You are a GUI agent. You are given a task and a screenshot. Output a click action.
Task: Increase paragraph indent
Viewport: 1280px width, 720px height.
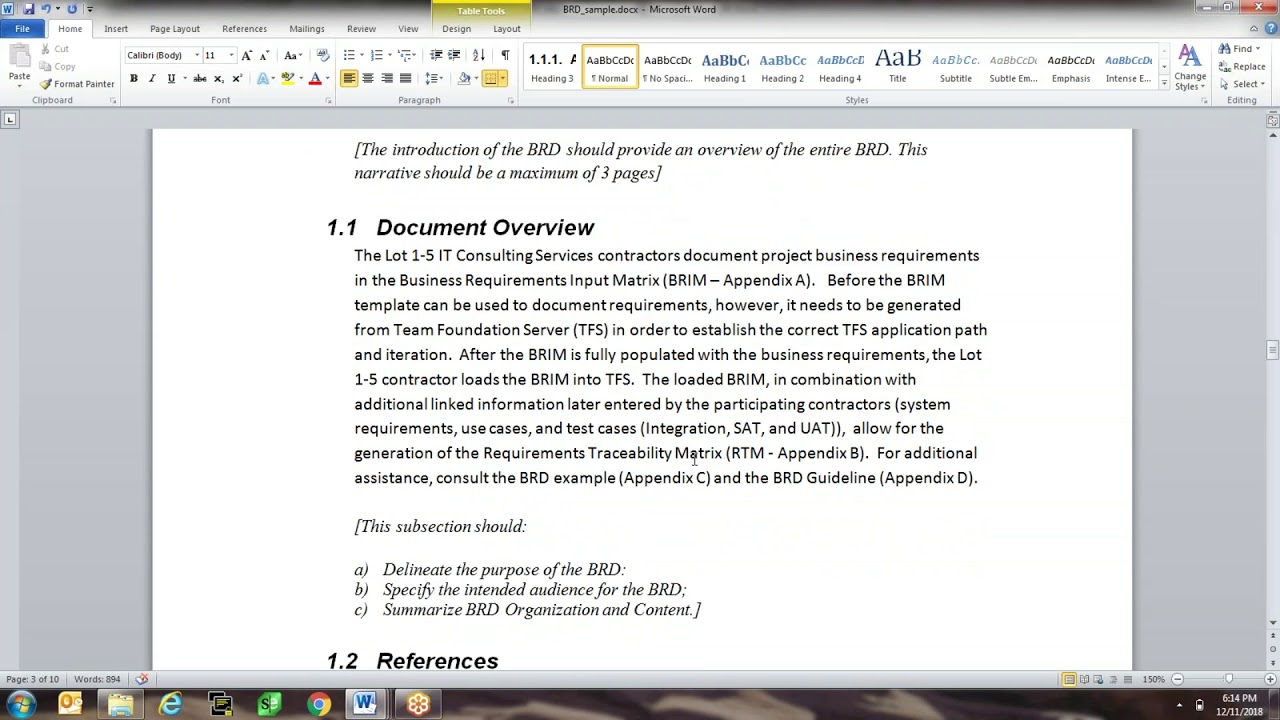pyautogui.click(x=453, y=55)
